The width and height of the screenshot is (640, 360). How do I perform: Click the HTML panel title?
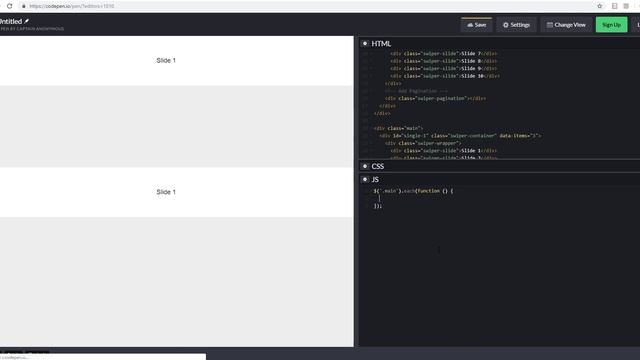381,44
